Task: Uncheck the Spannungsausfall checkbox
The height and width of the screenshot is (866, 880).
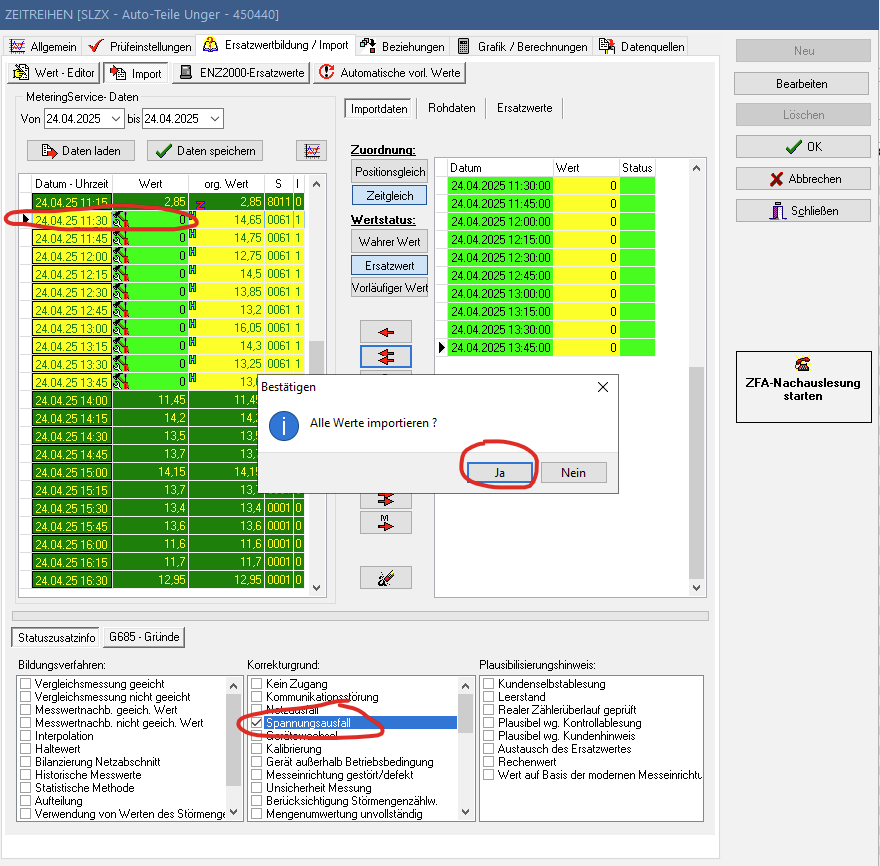Action: pyautogui.click(x=257, y=722)
